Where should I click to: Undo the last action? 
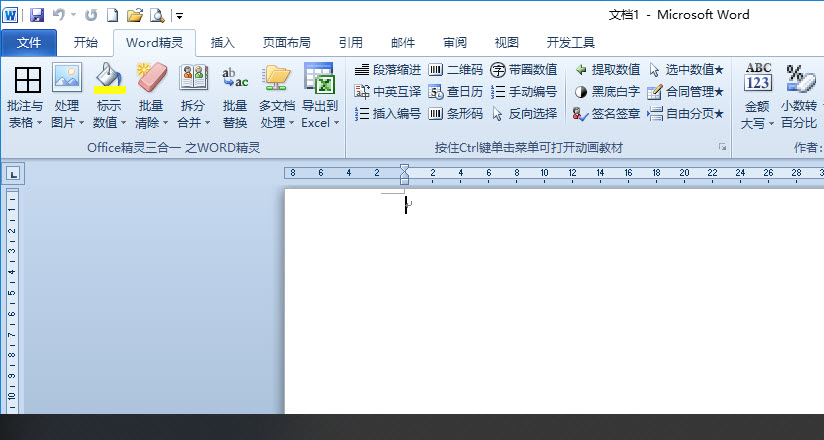click(x=59, y=15)
